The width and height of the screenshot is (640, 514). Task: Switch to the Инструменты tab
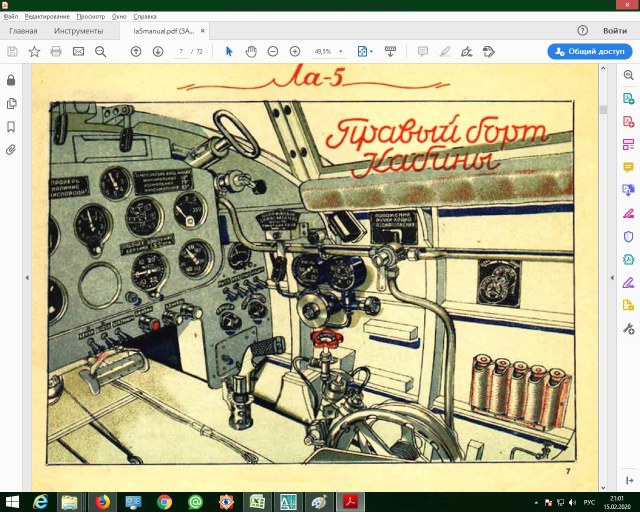point(78,31)
